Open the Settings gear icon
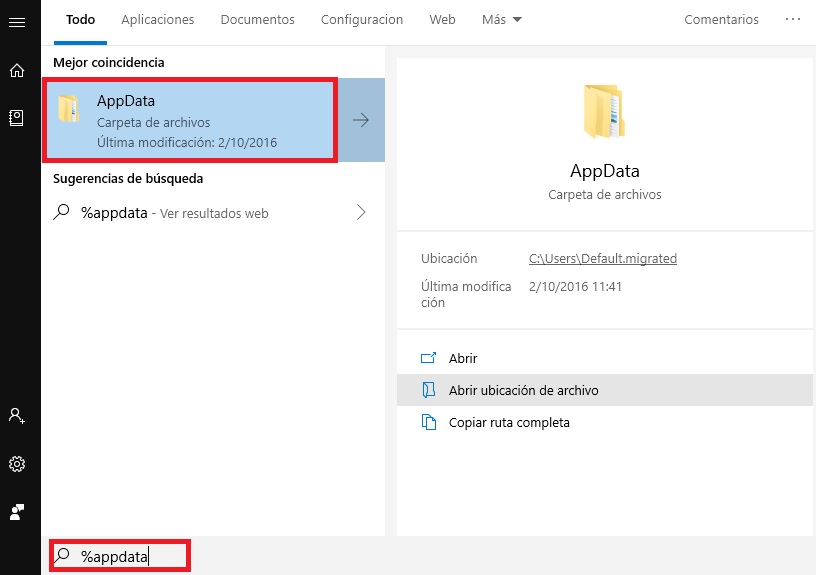The height and width of the screenshot is (575, 816). pos(16,464)
